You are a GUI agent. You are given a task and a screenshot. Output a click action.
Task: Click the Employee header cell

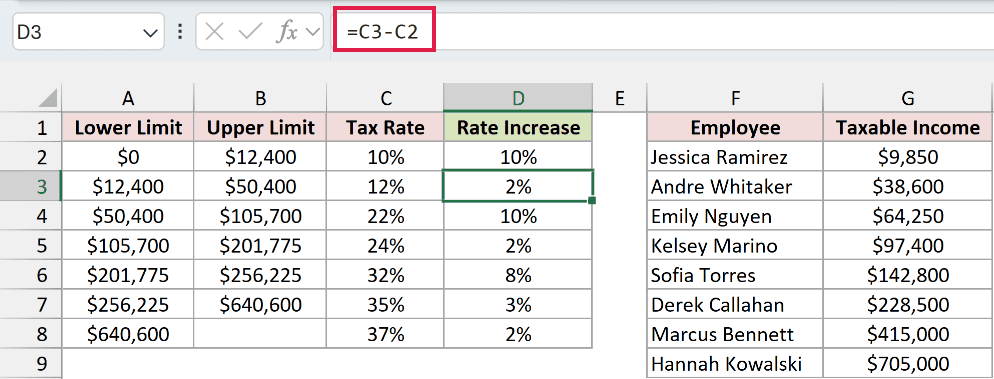tap(735, 128)
